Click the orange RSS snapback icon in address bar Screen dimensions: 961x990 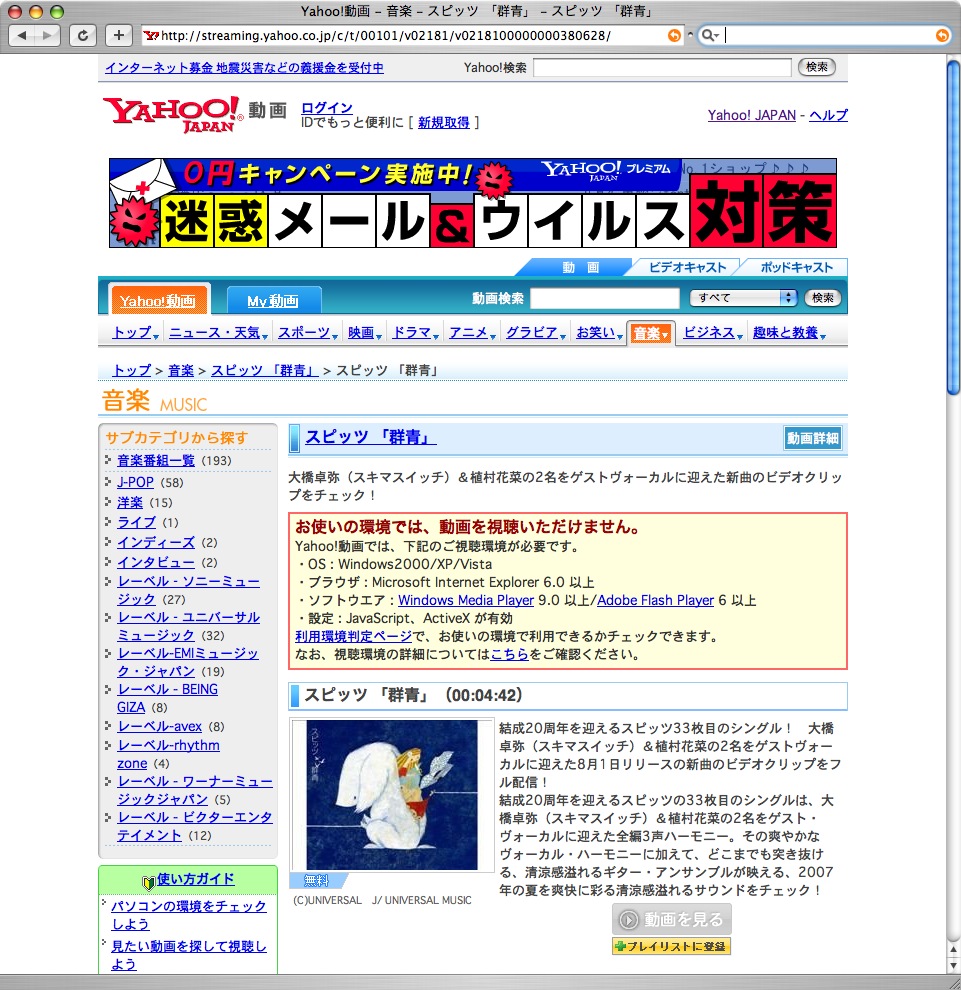tap(674, 35)
